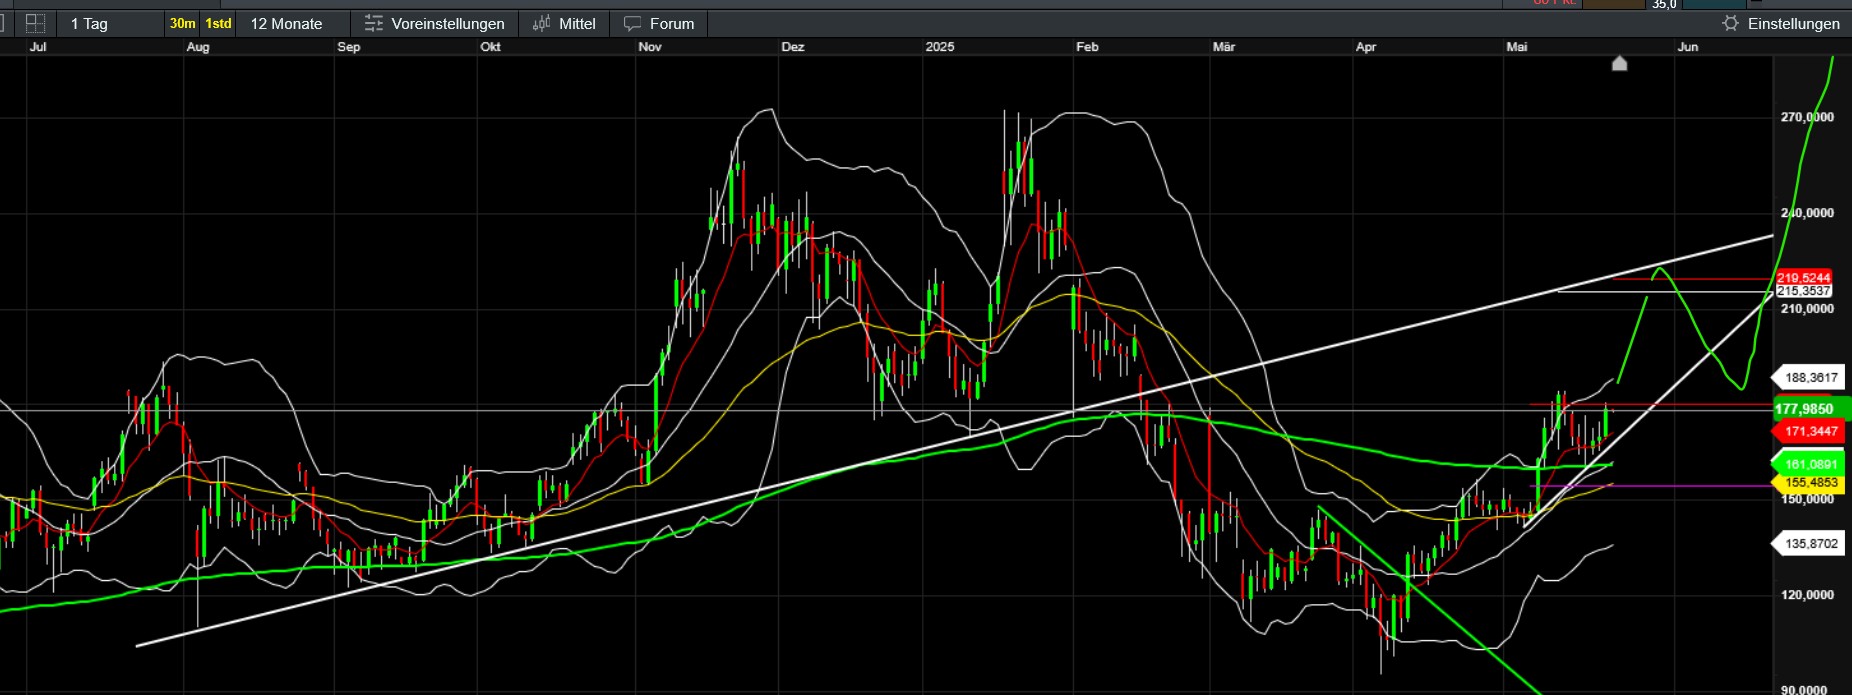Image resolution: width=1852 pixels, height=695 pixels.
Task: Select the red 219,5244 price label
Action: coord(1803,278)
